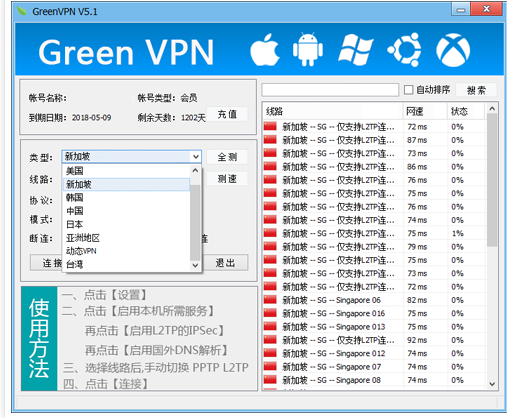The height and width of the screenshot is (418, 507).
Task: Click the 退出 exit button
Action: (x=225, y=263)
